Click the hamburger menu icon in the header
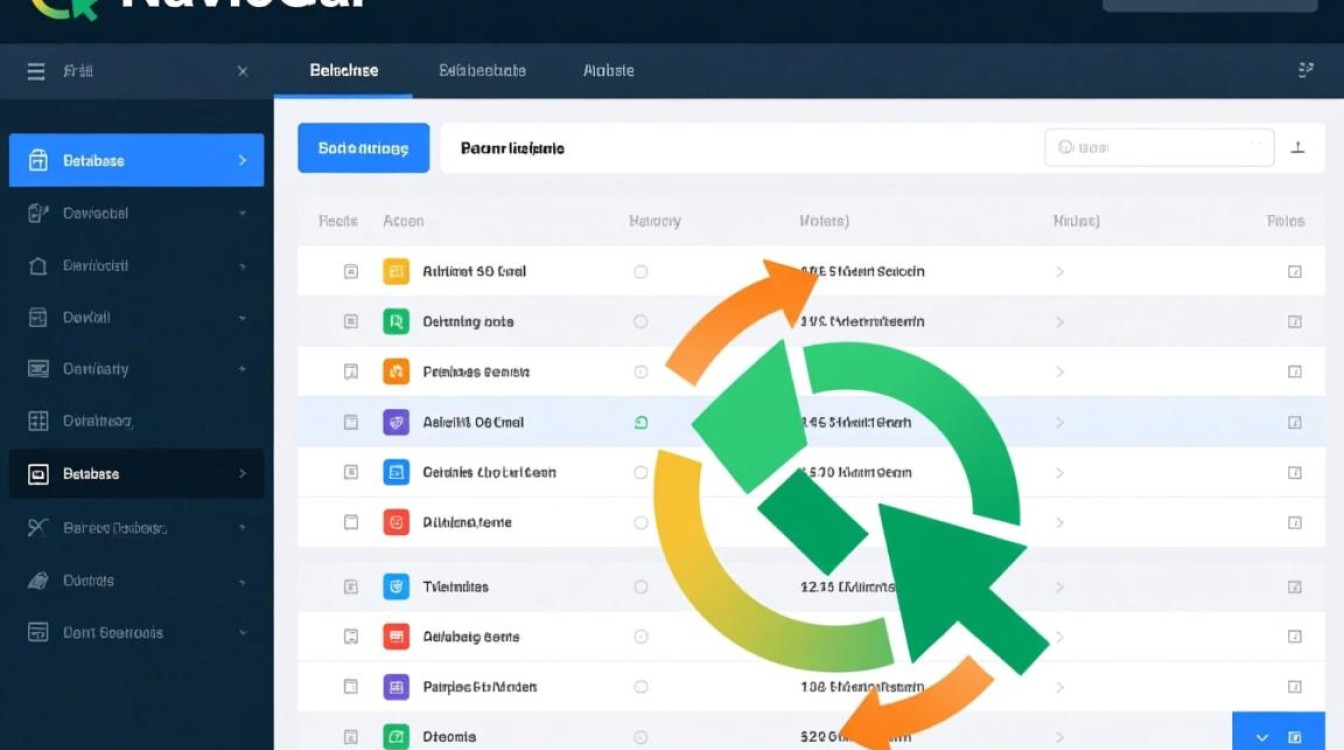Image resolution: width=1344 pixels, height=750 pixels. click(36, 71)
